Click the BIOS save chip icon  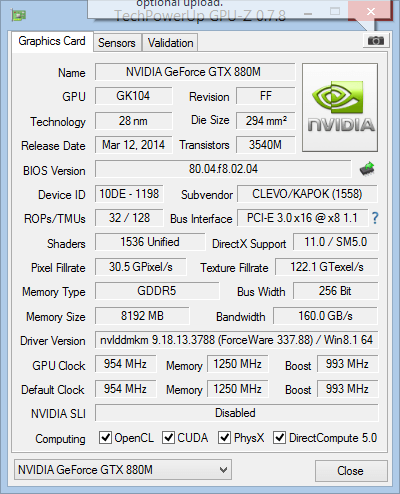click(367, 169)
